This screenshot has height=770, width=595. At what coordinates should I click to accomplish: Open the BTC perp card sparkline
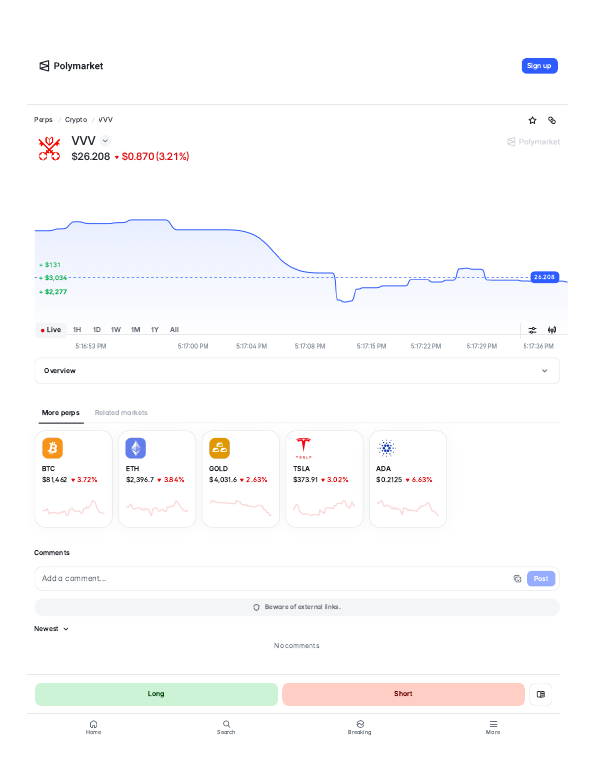(x=74, y=508)
